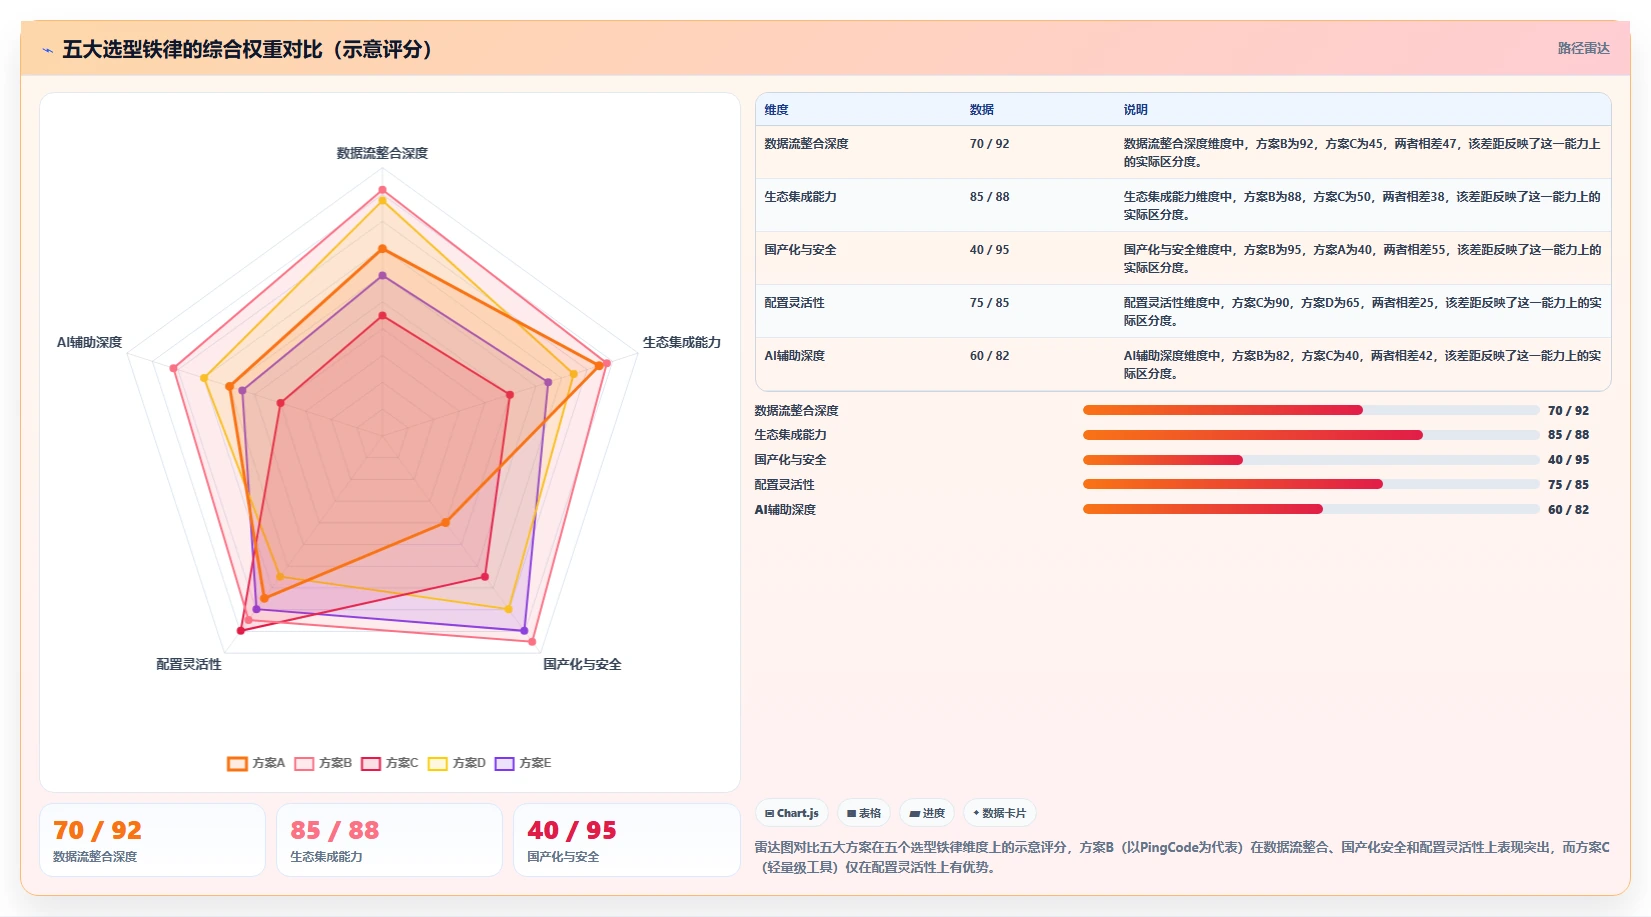Toggle 方案A series in the radar legend
1651x917 pixels.
click(256, 763)
